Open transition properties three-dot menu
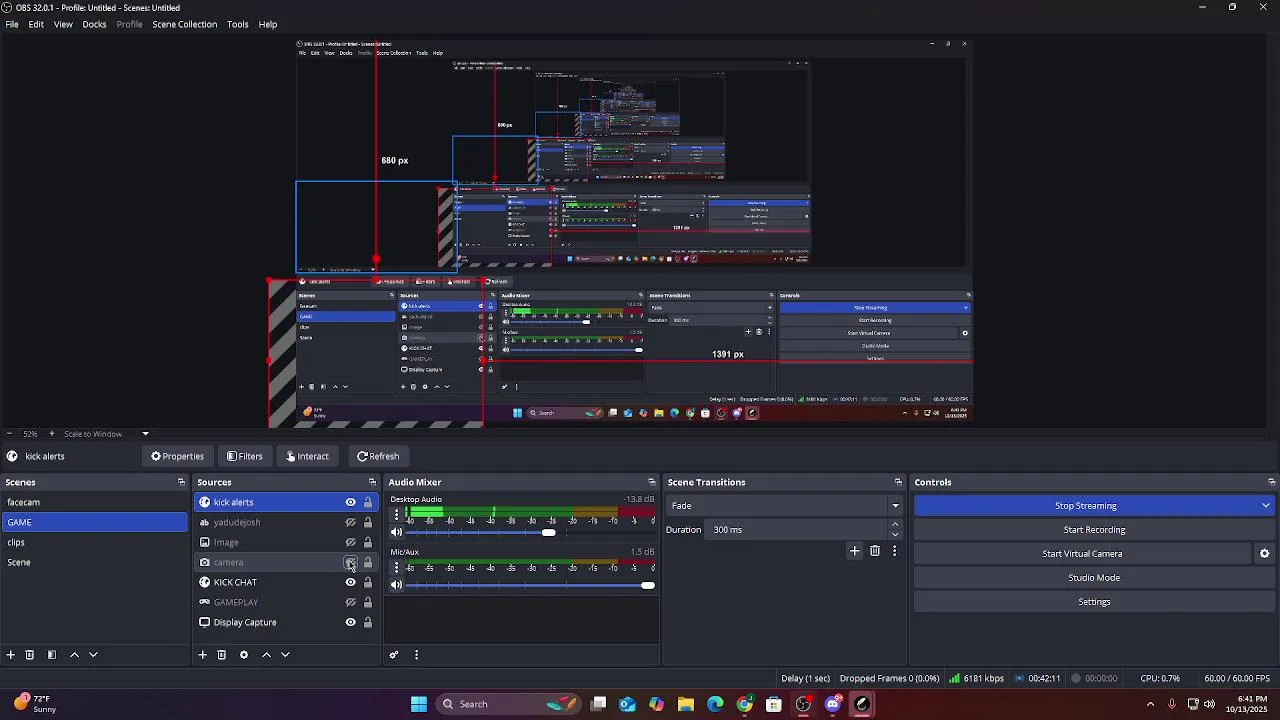The width and height of the screenshot is (1280, 720). [894, 551]
